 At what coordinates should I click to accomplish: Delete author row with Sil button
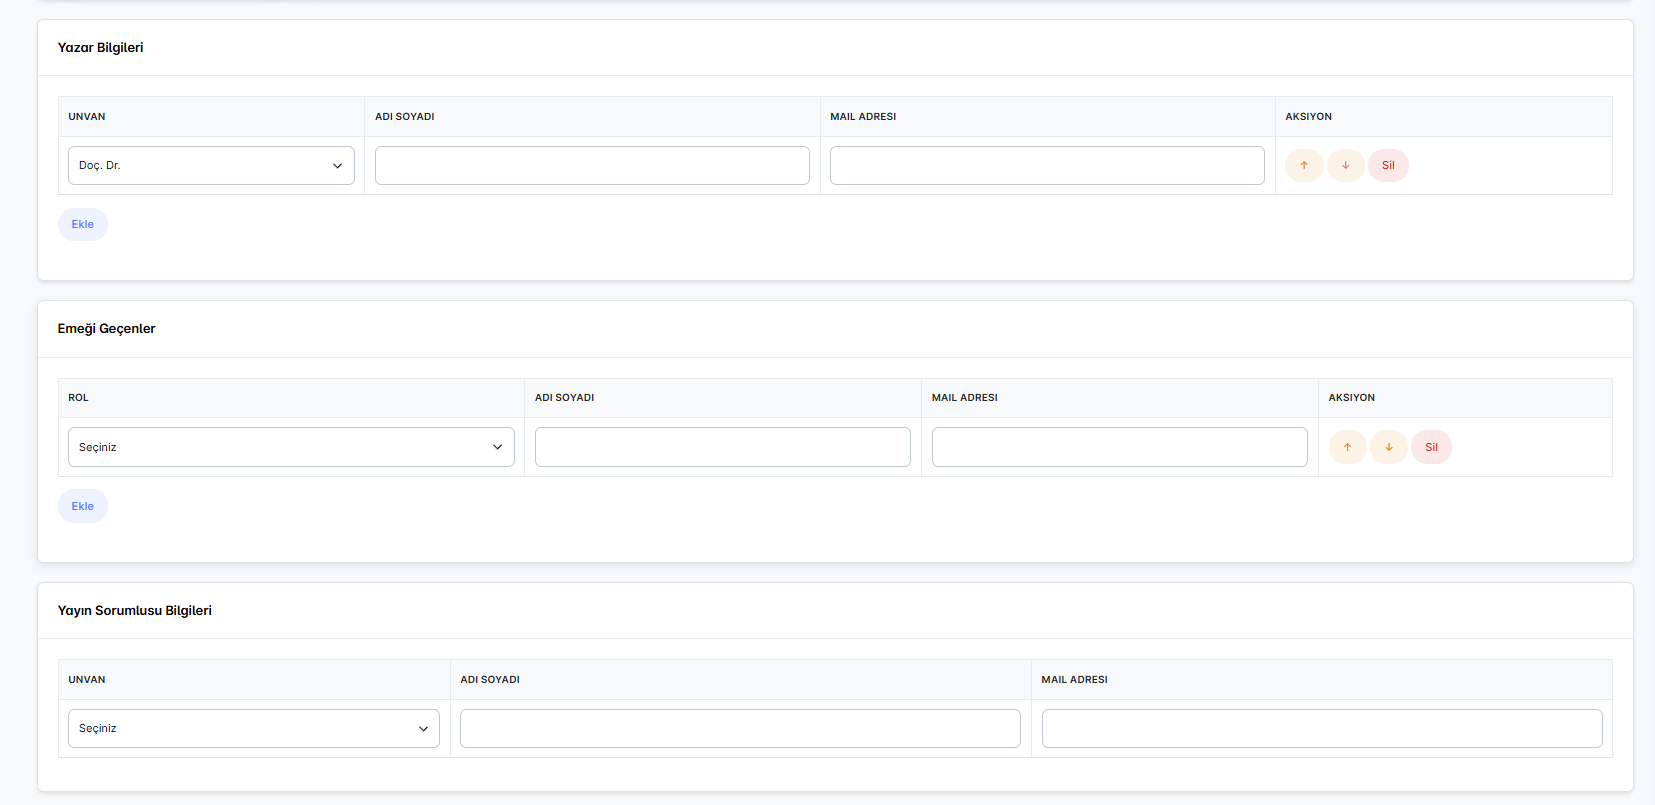(1388, 166)
